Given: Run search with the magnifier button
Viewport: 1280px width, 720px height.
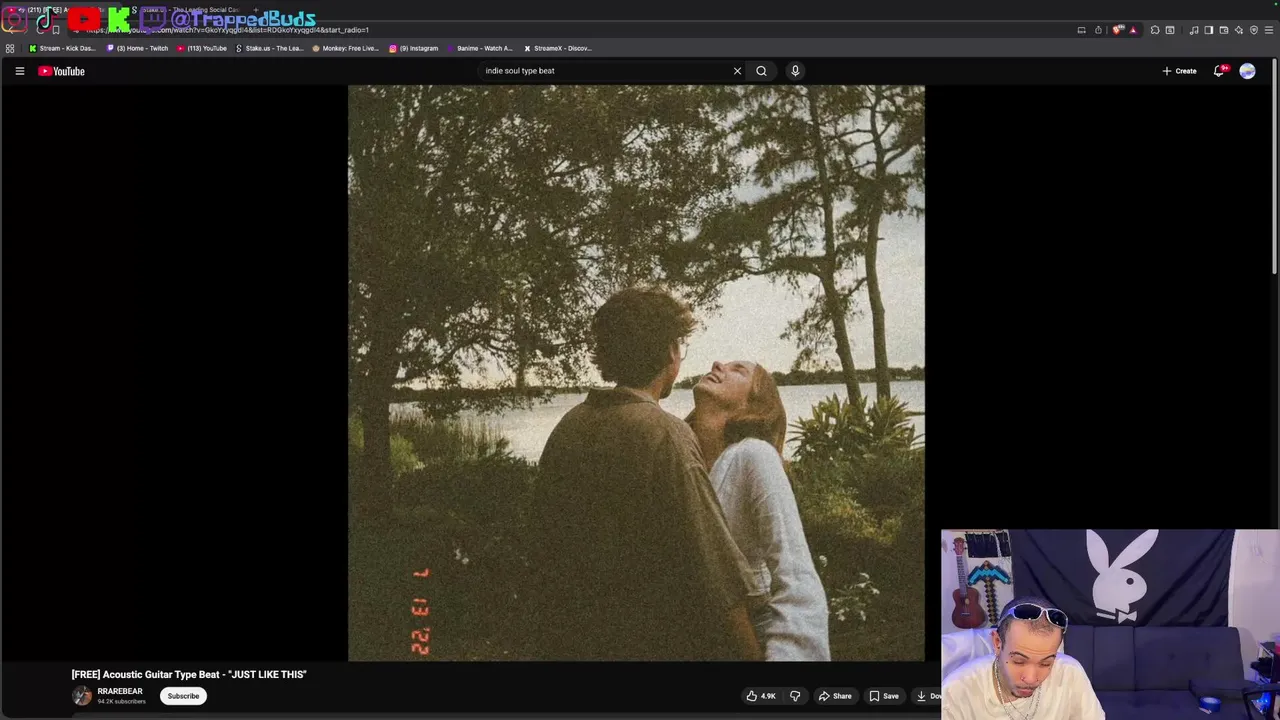Looking at the screenshot, I should click(761, 71).
